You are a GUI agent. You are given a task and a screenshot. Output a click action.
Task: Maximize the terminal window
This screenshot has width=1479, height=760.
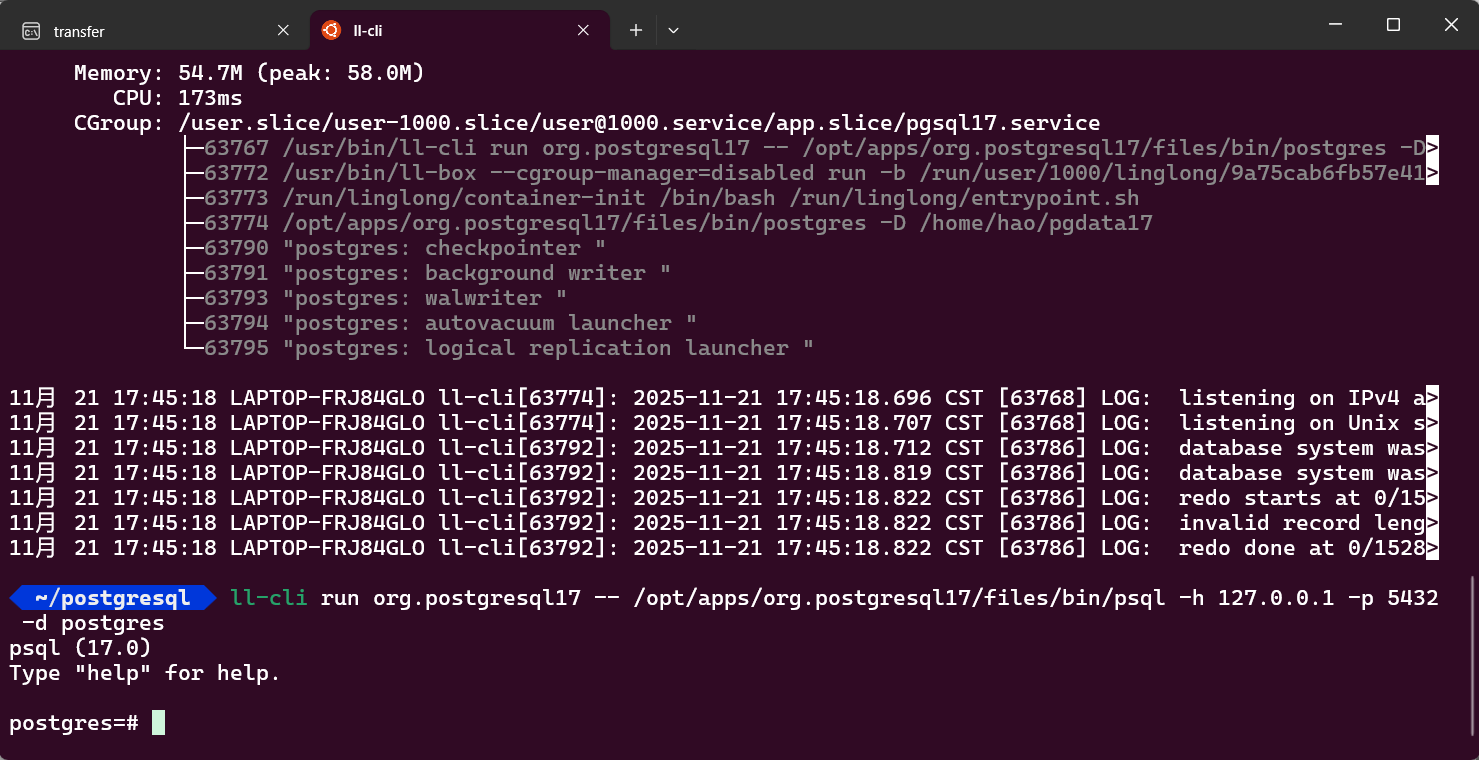point(1393,25)
